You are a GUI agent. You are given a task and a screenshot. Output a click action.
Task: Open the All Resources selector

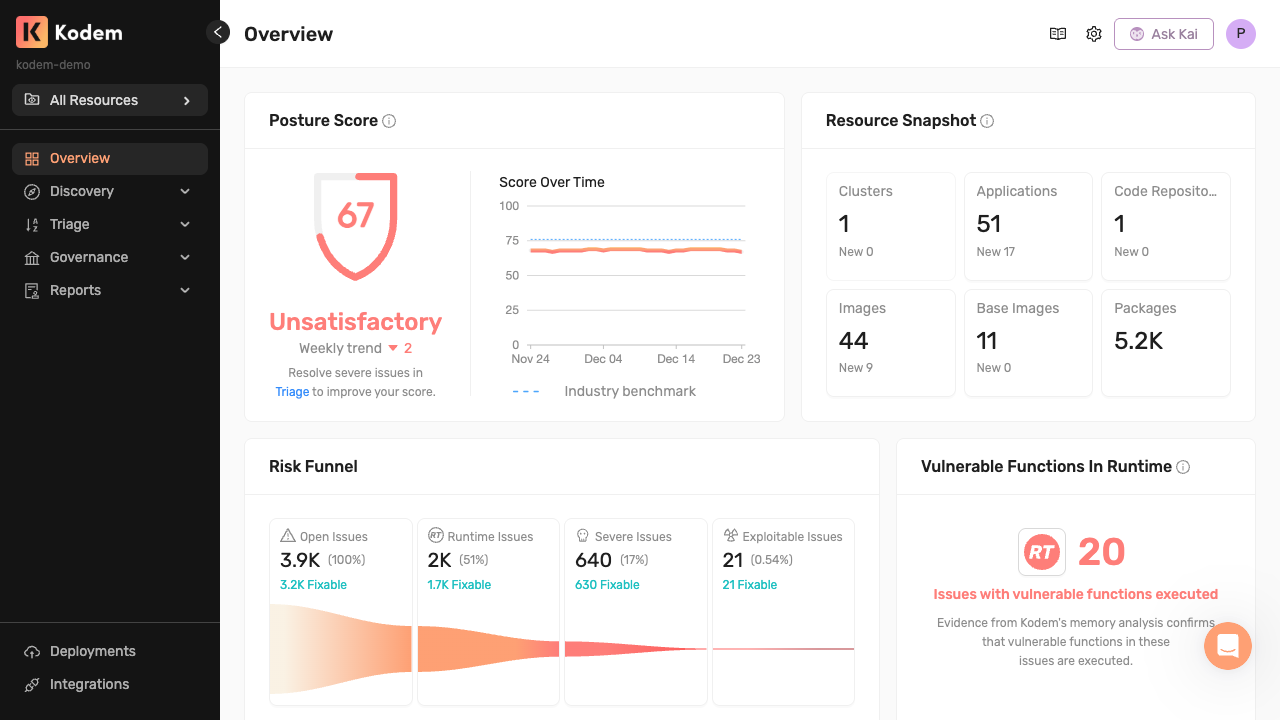[110, 100]
